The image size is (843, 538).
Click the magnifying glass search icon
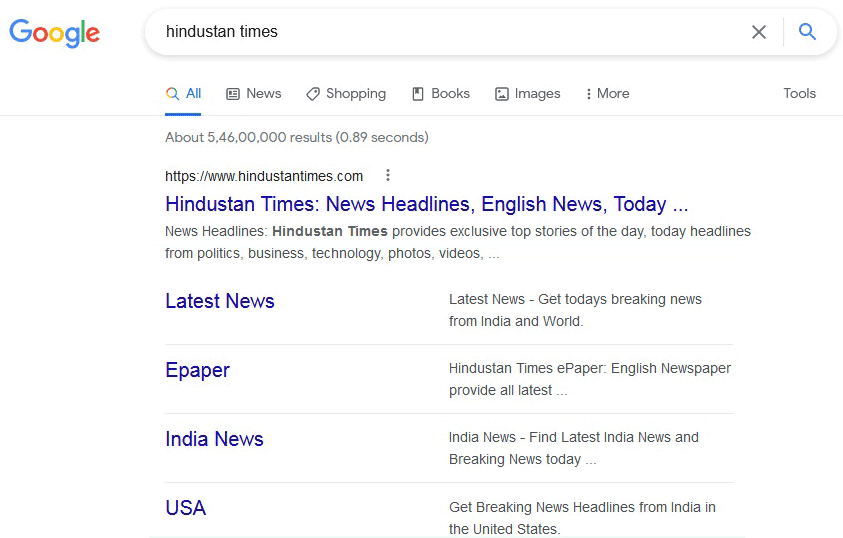point(807,32)
